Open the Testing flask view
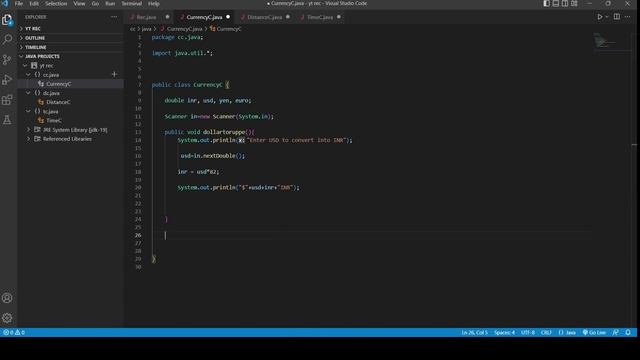This screenshot has height=360, width=640. coord(7,120)
